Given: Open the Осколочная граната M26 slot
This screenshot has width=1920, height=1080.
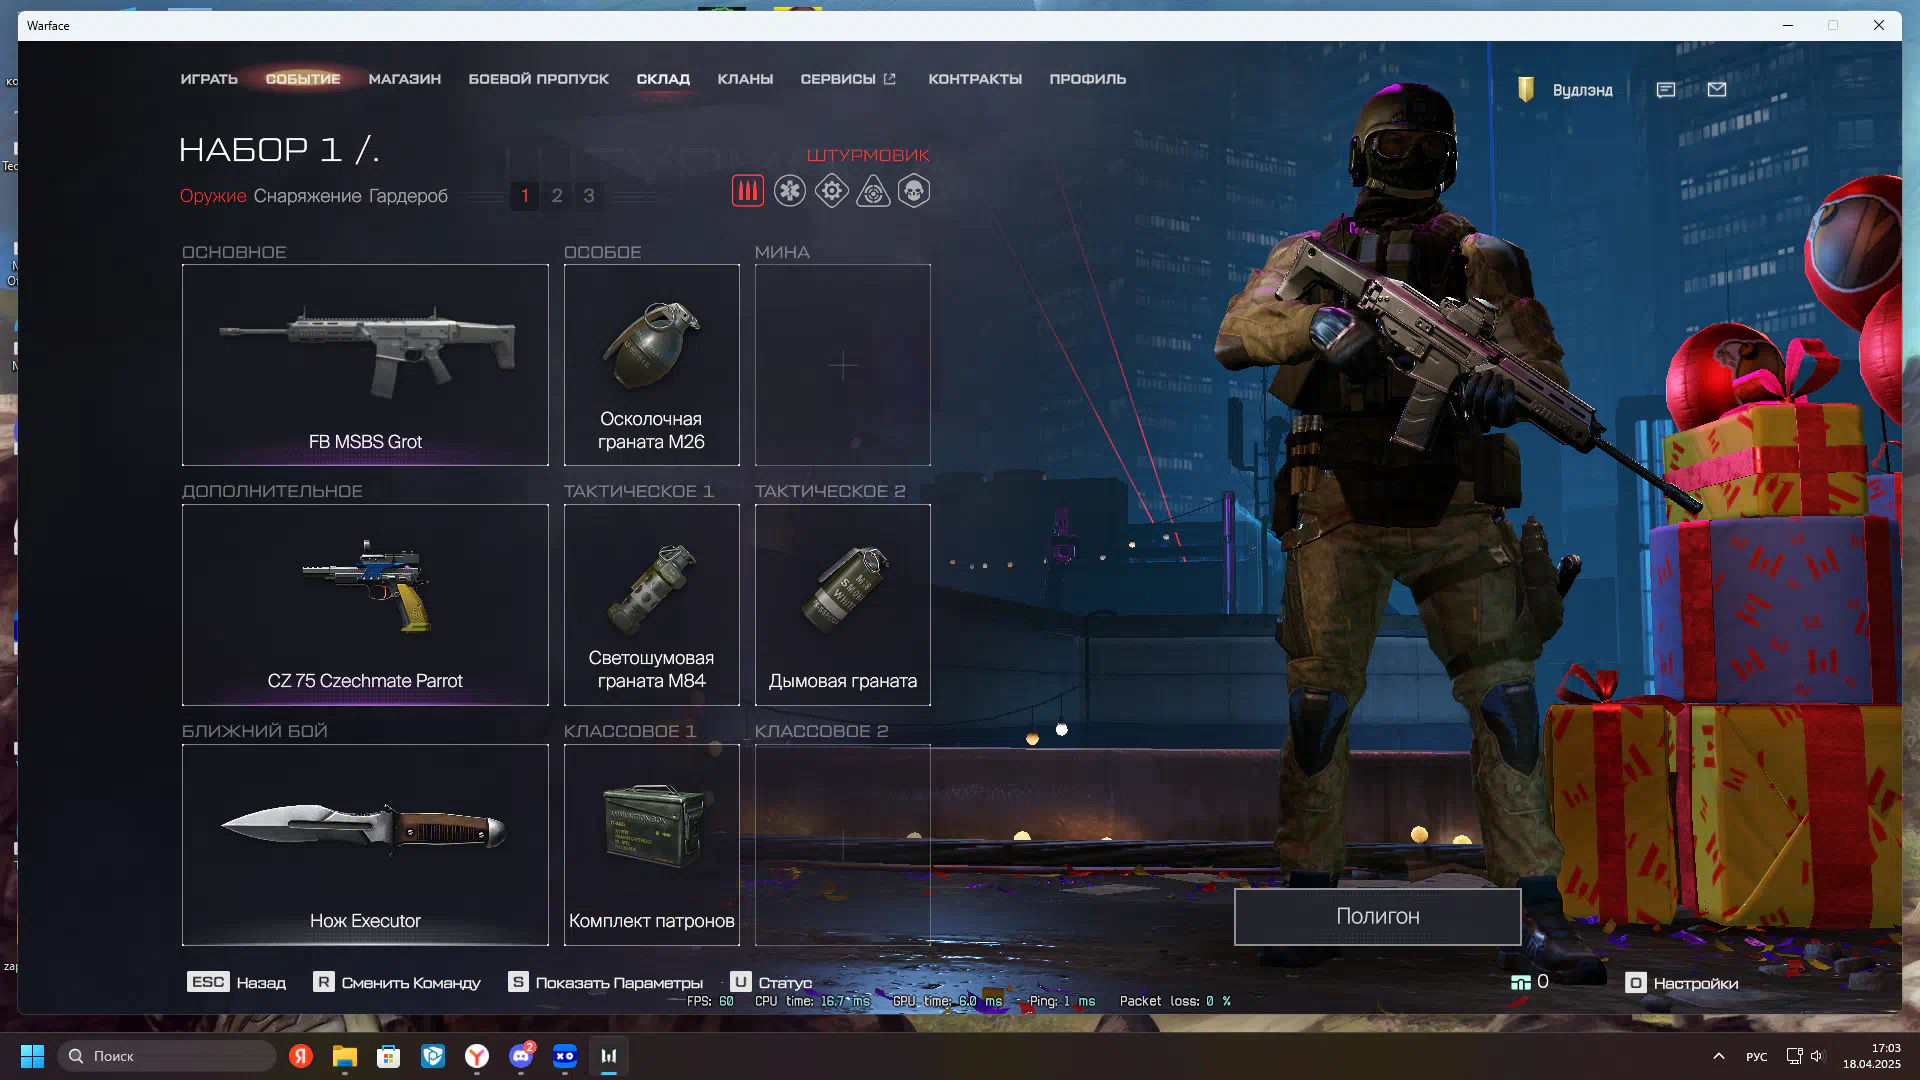Looking at the screenshot, I should [x=652, y=365].
